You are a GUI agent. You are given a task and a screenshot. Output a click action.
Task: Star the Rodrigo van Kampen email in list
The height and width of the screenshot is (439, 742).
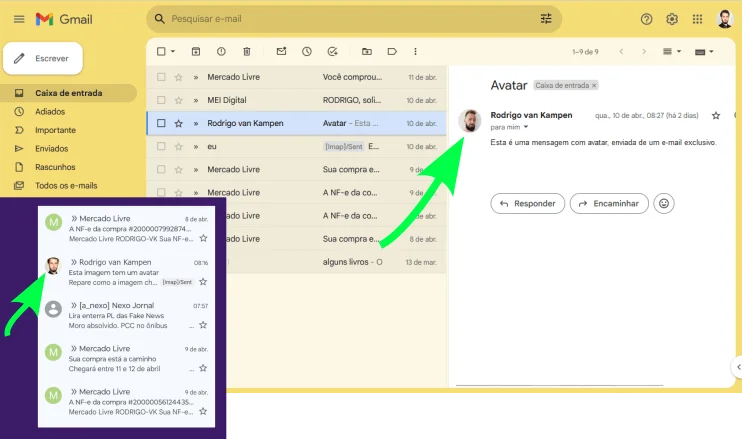[178, 123]
